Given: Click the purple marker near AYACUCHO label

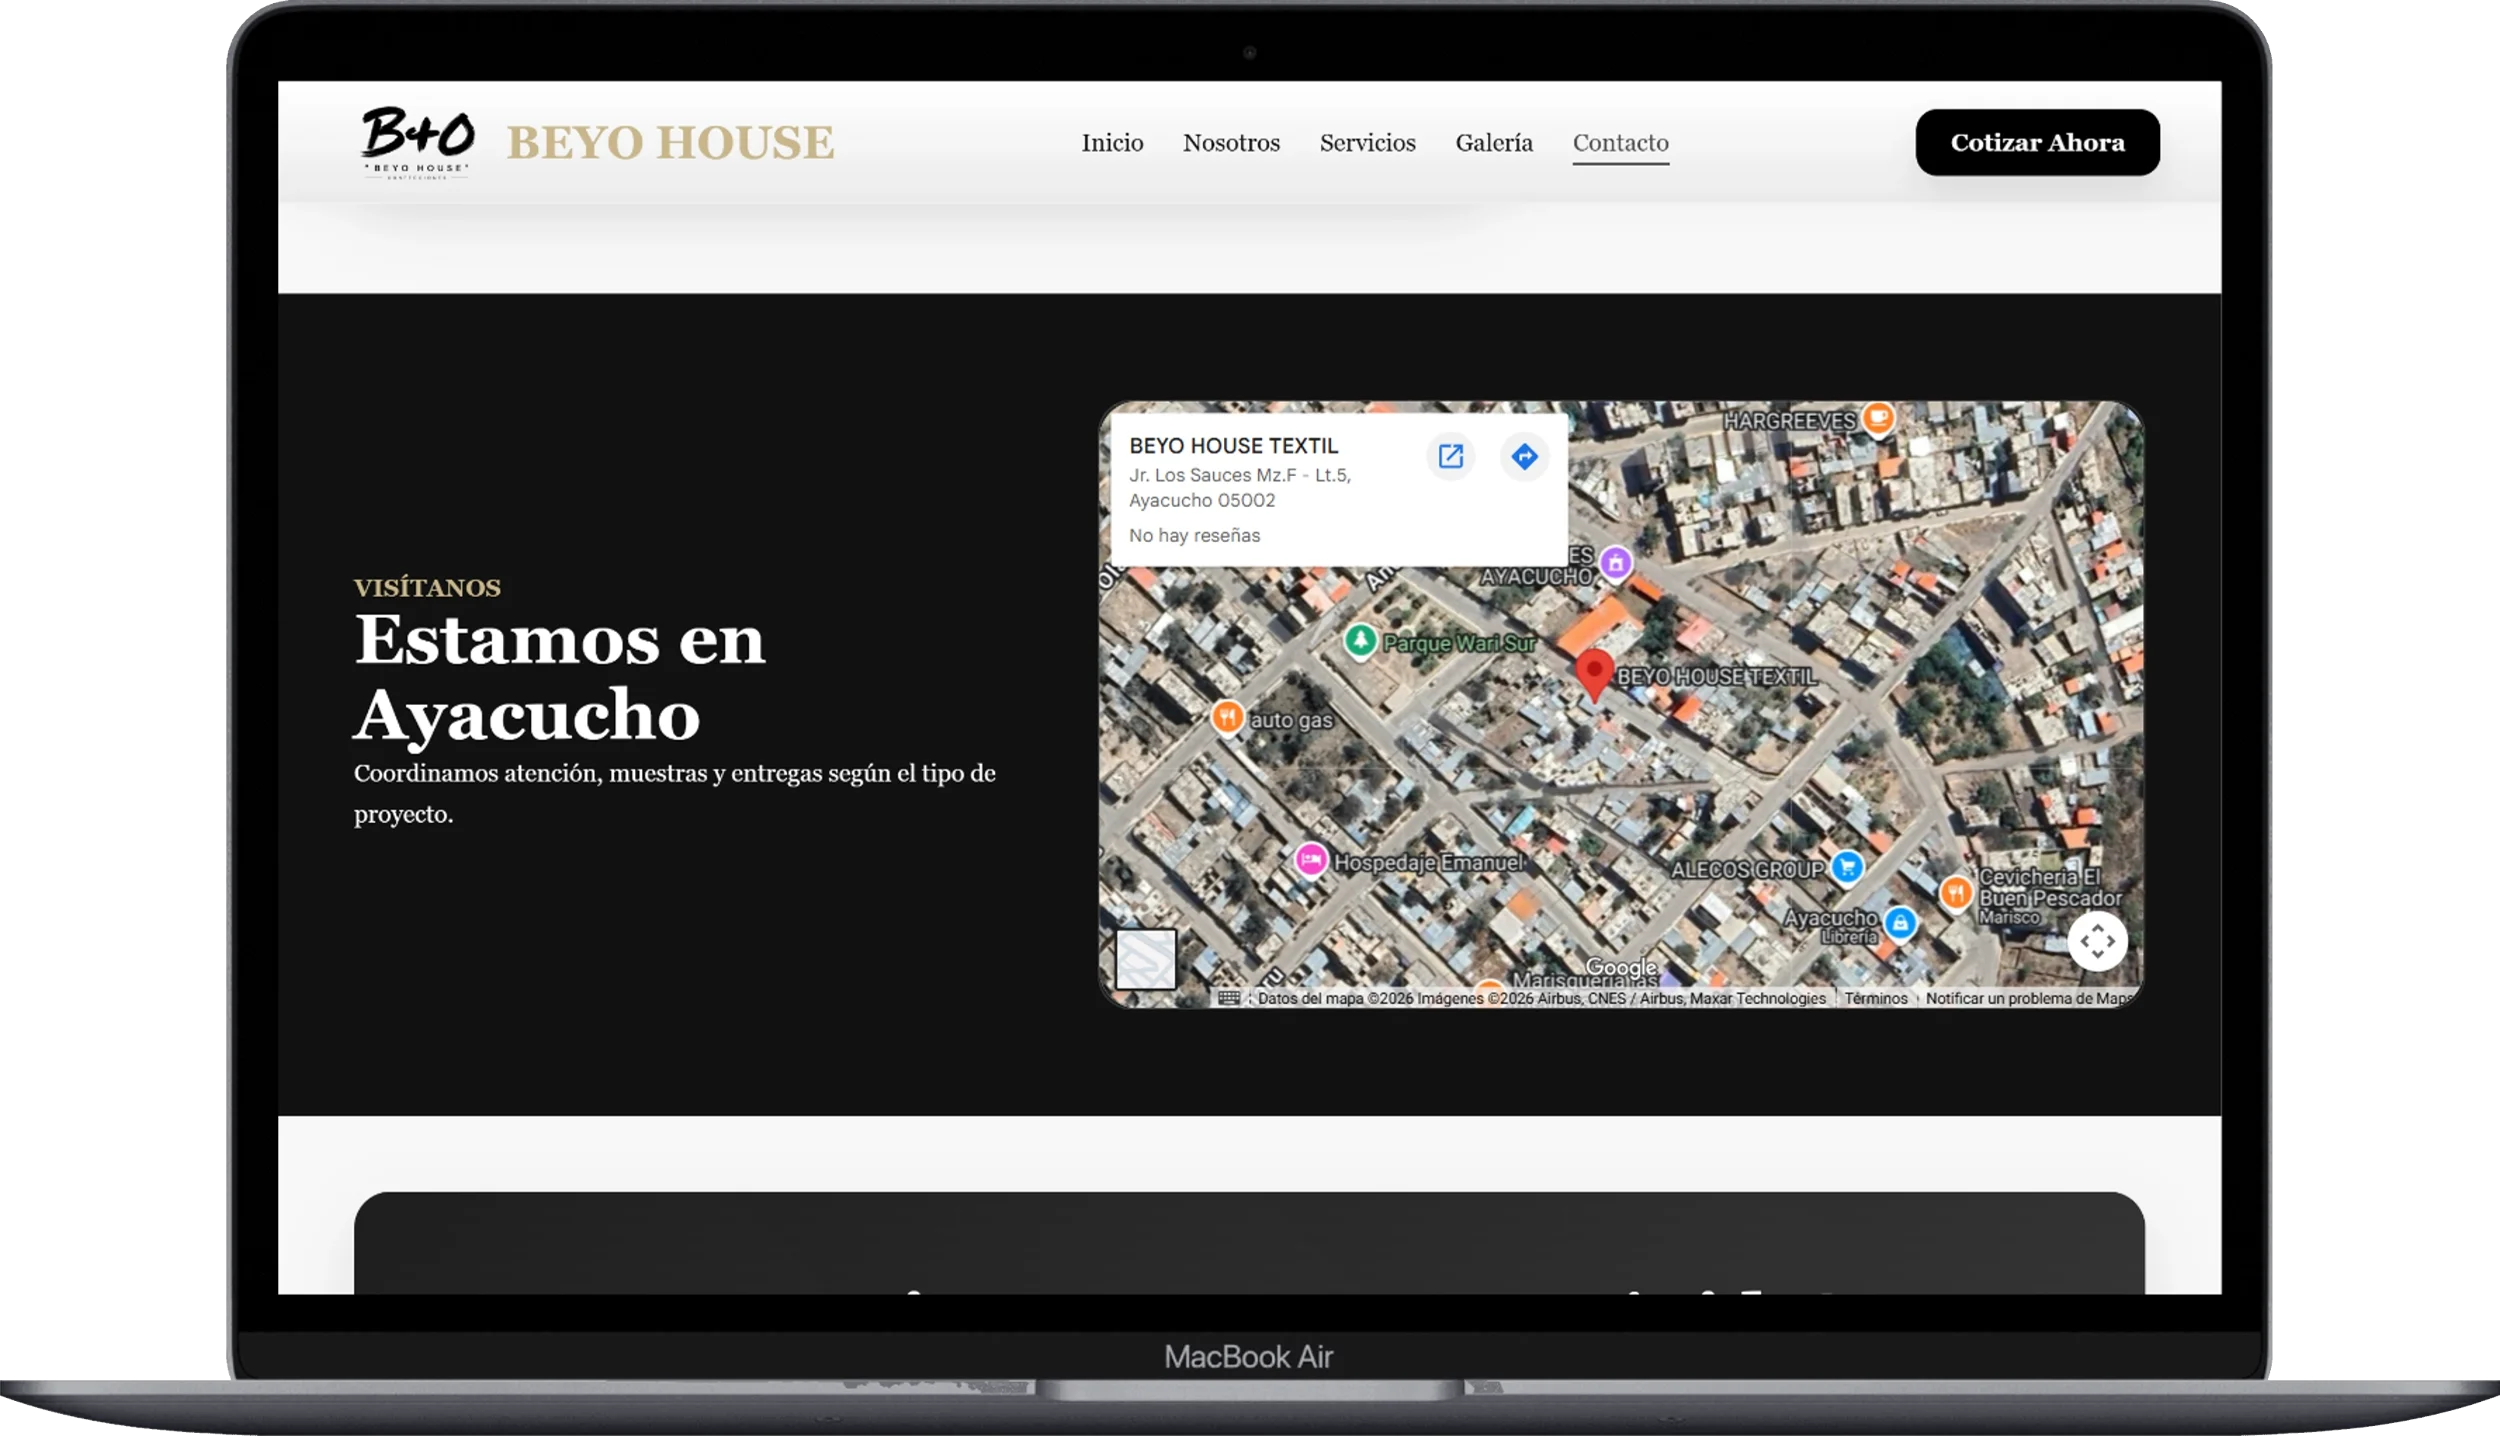Looking at the screenshot, I should [1615, 563].
